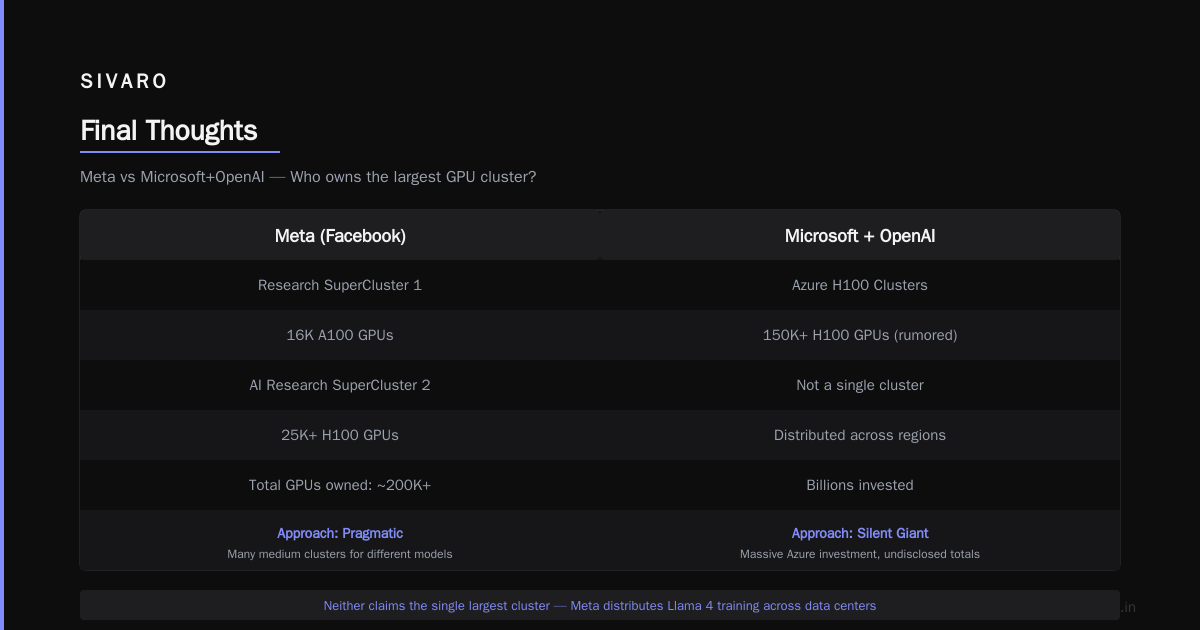Screen dimensions: 1200x630
Task: Click the Microsoft + OpenAI column header
Action: tap(860, 236)
